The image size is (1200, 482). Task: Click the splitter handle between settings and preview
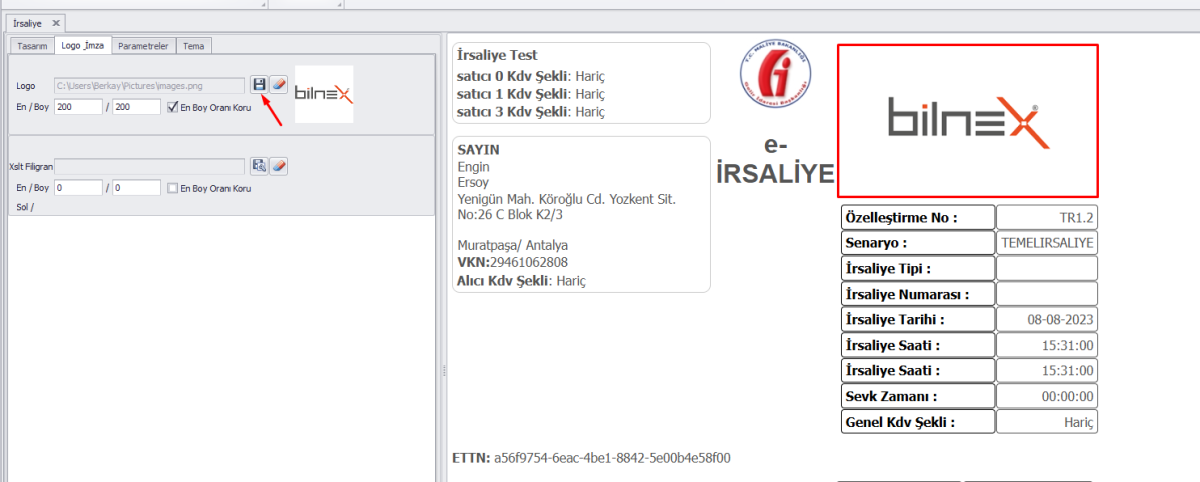click(x=442, y=370)
